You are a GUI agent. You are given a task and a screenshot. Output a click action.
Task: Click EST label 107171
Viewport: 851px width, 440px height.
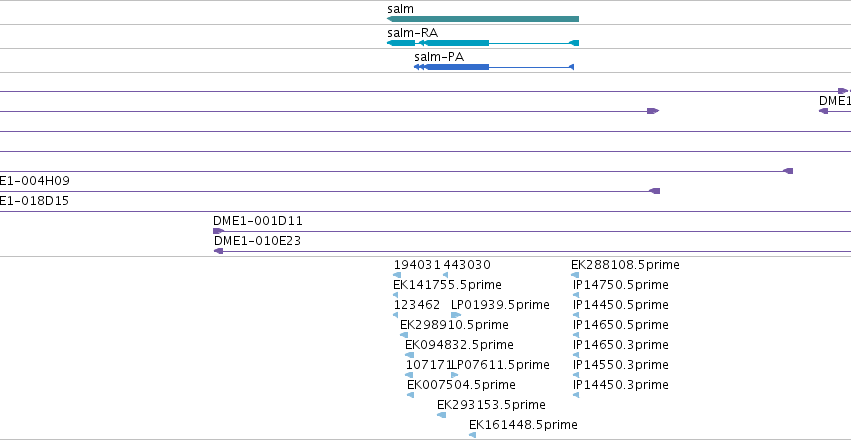tap(428, 365)
